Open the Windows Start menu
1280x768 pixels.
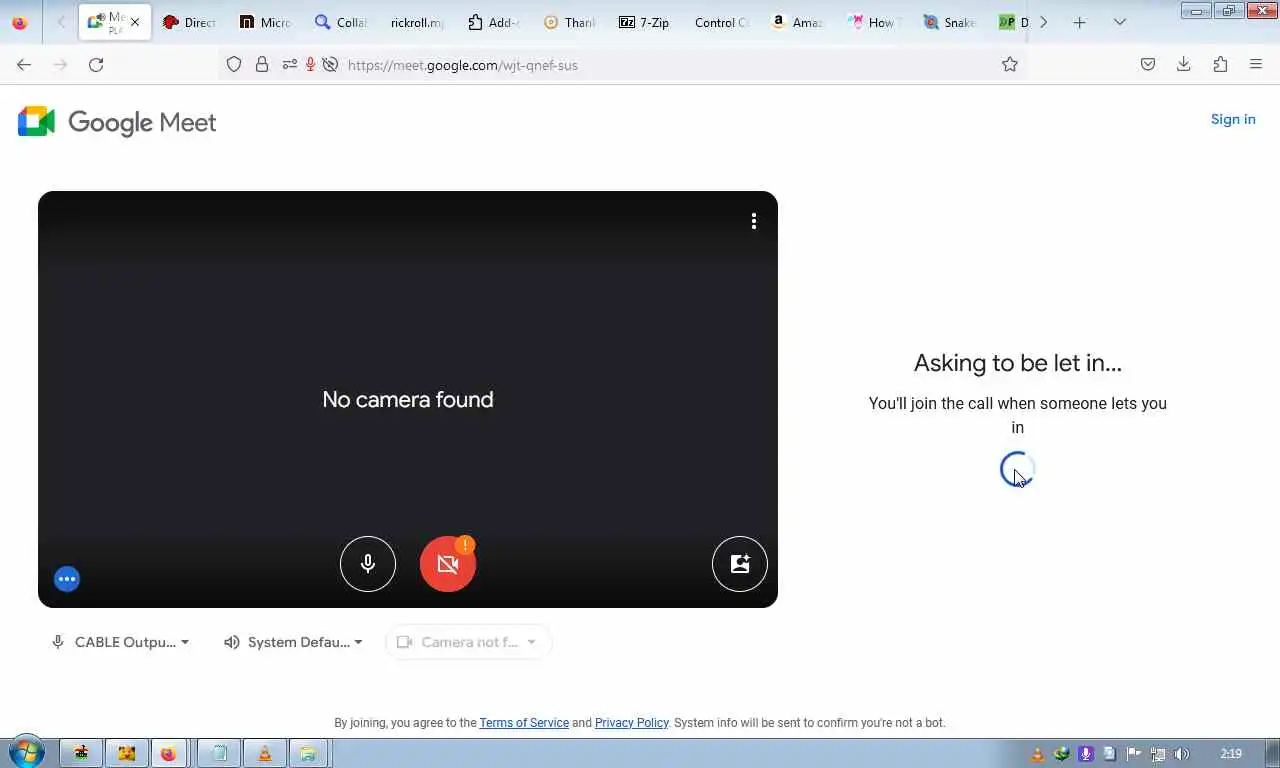tap(26, 753)
